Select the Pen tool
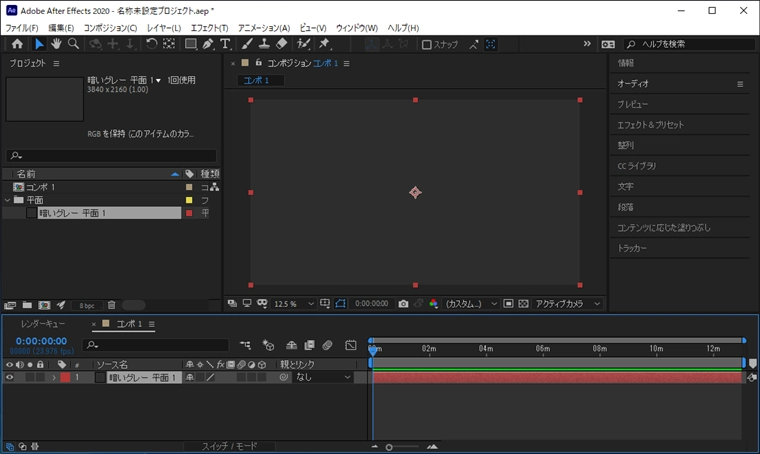 [207, 44]
